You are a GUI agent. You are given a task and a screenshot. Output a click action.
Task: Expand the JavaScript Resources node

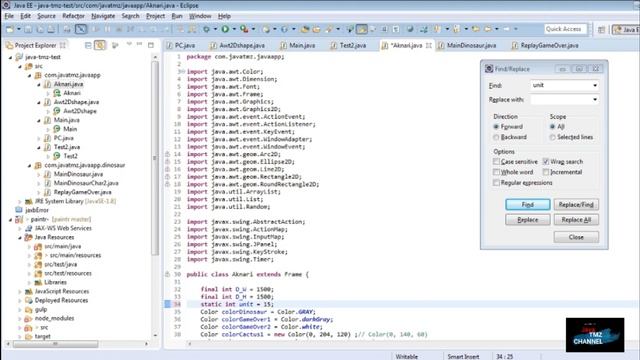20,291
